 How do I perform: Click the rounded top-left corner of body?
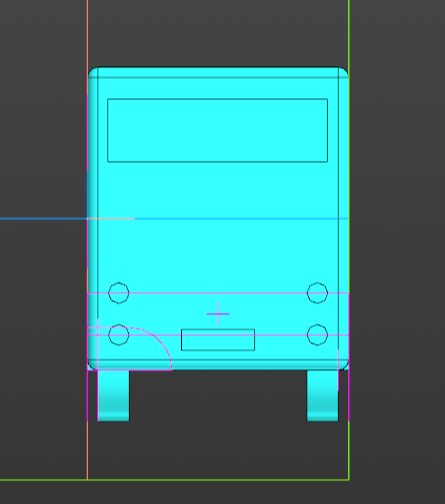coord(93,72)
